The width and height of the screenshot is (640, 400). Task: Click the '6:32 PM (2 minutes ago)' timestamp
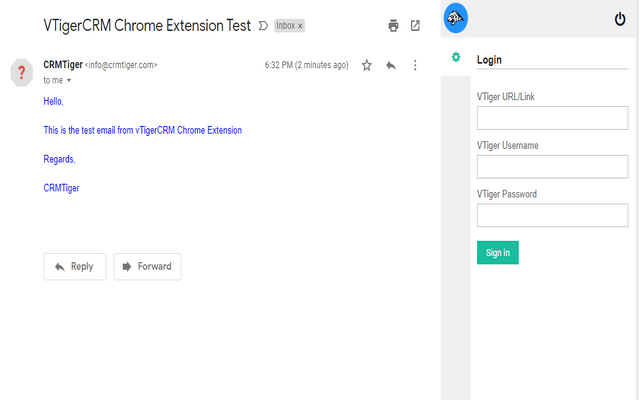(x=307, y=65)
